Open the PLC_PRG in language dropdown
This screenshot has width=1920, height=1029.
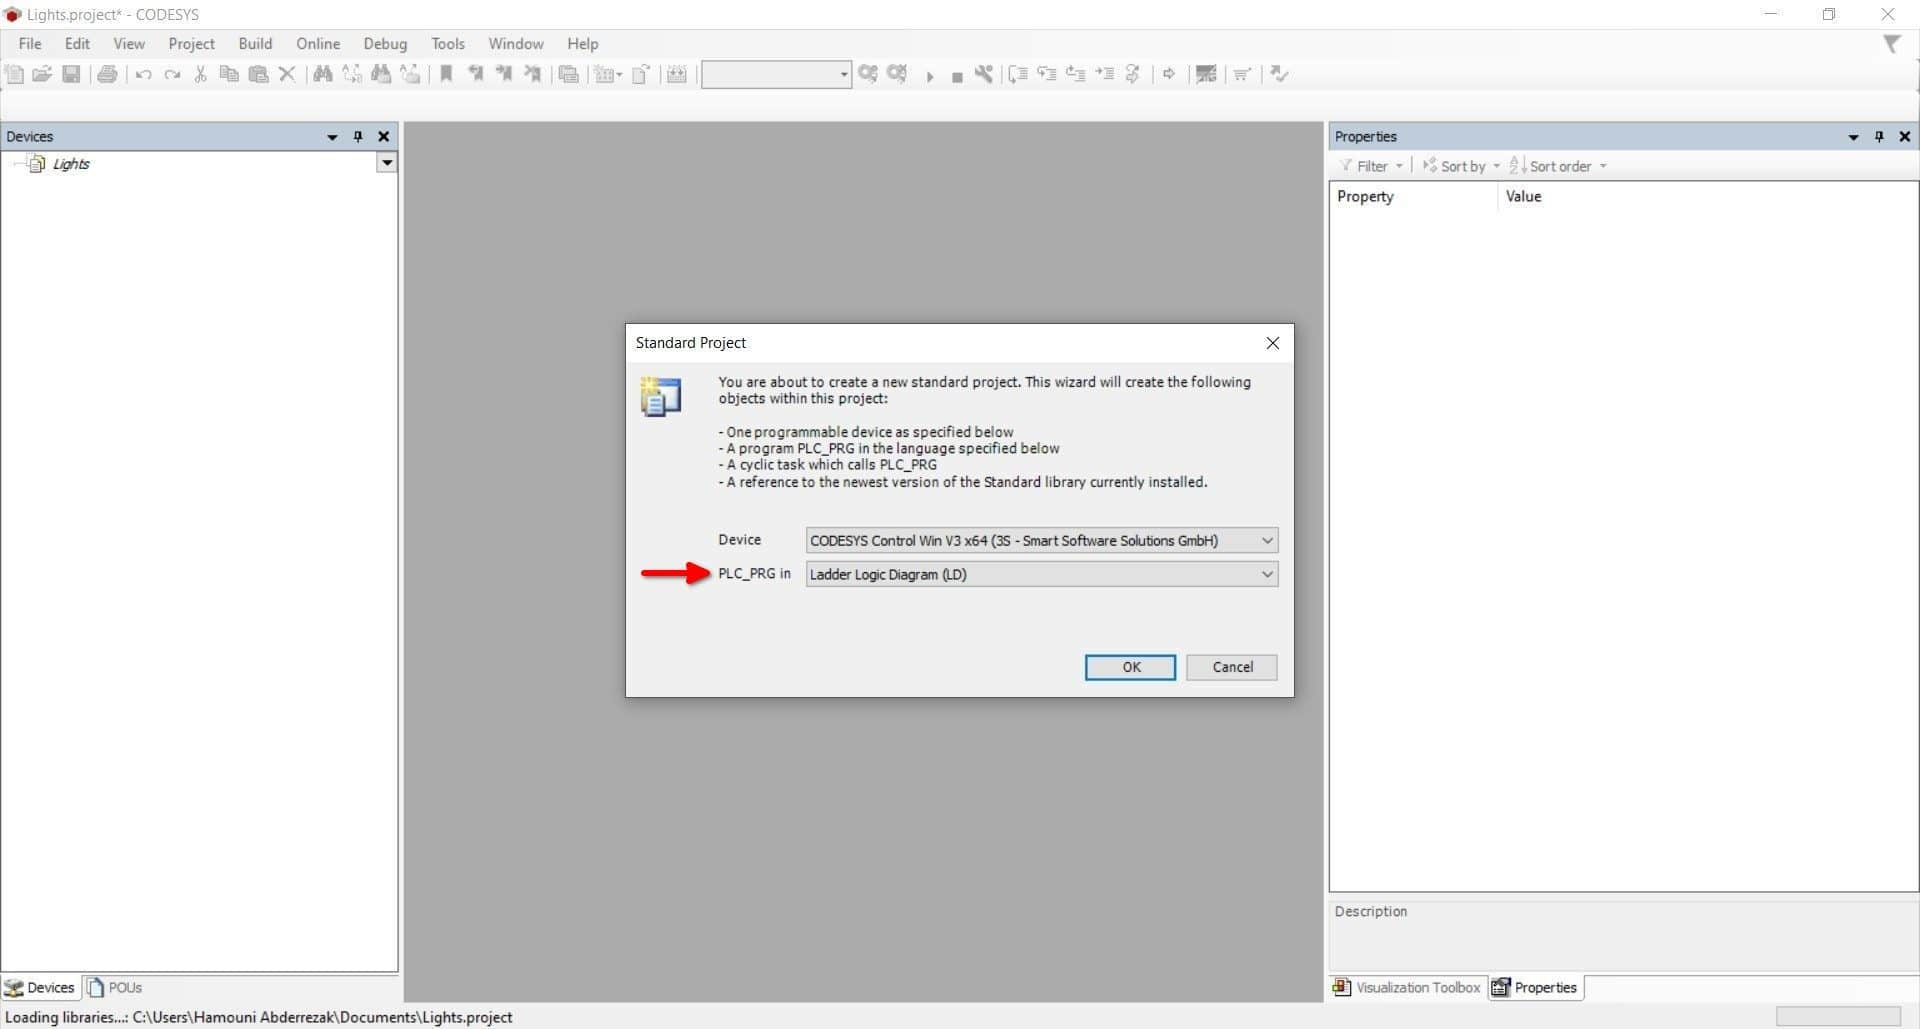1042,575
